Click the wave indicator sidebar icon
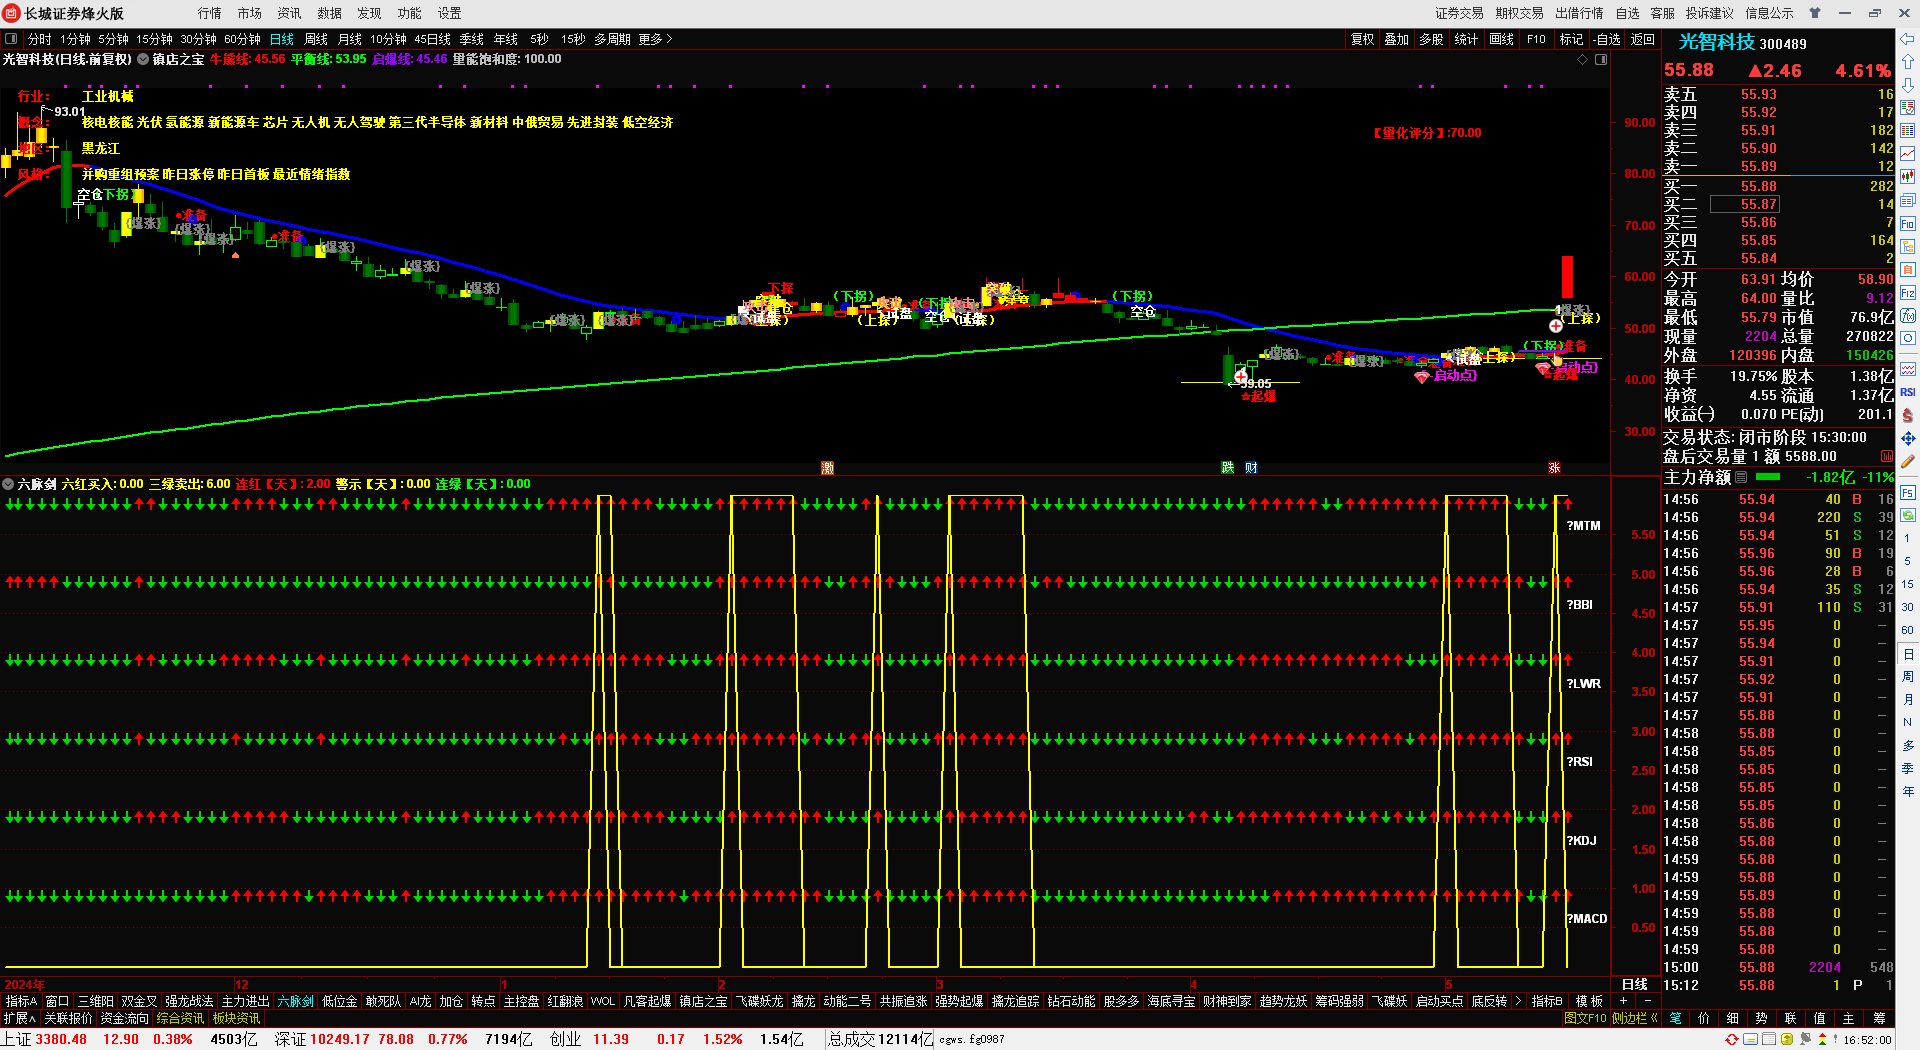This screenshot has height=1050, width=1920. tap(1908, 369)
